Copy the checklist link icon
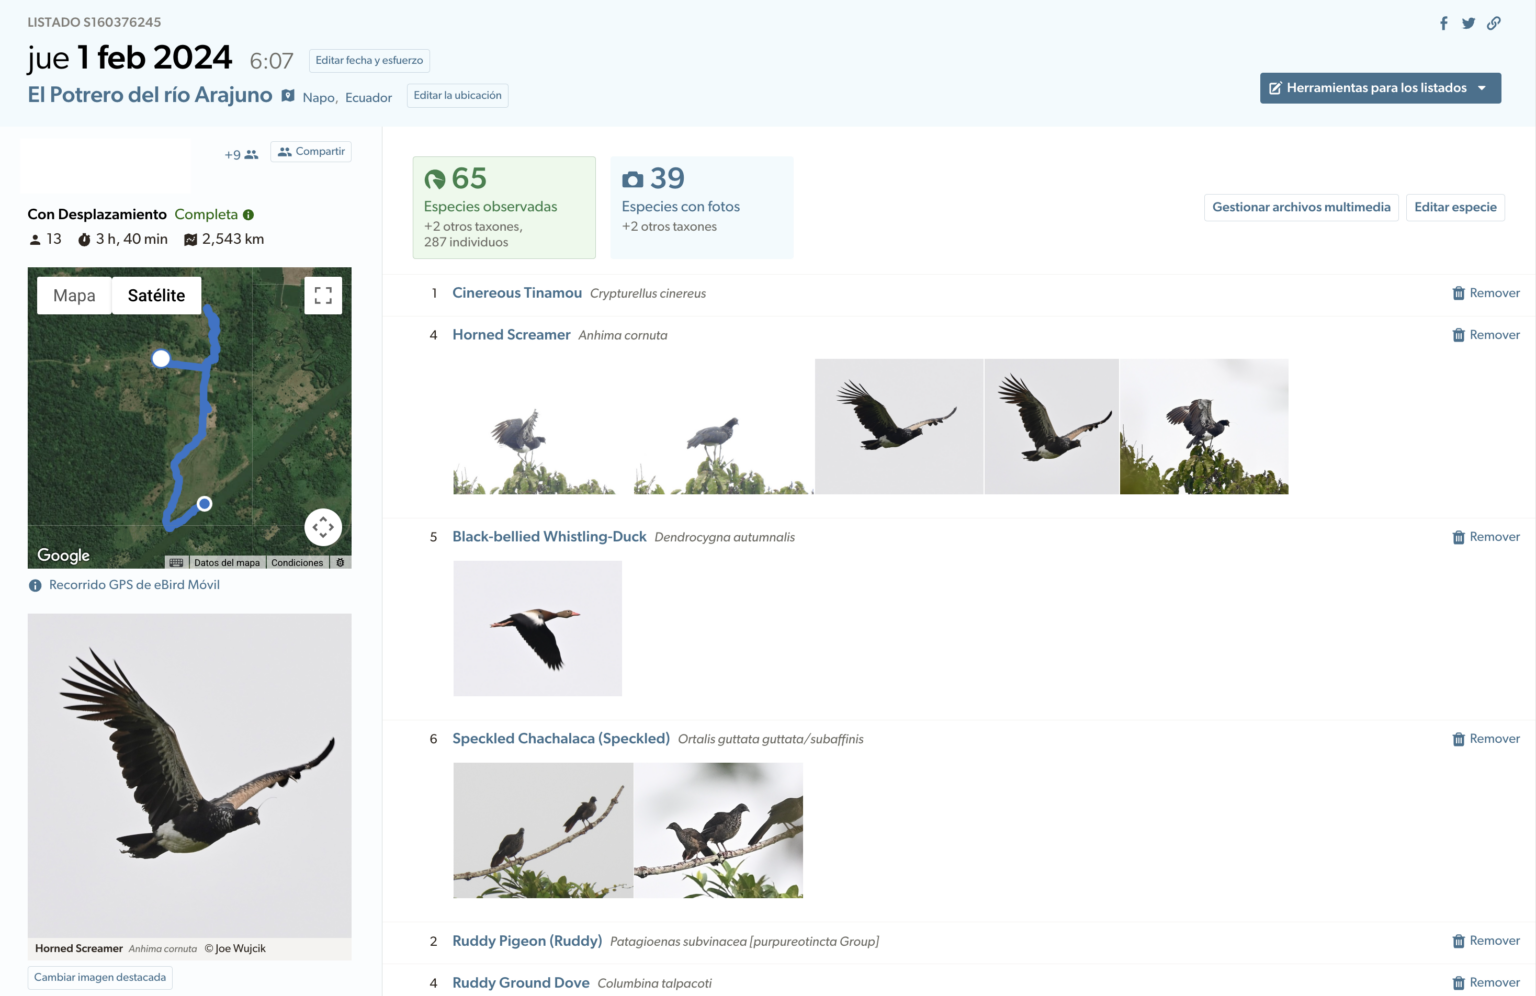Screen dimensions: 1536x996 [x=1494, y=22]
